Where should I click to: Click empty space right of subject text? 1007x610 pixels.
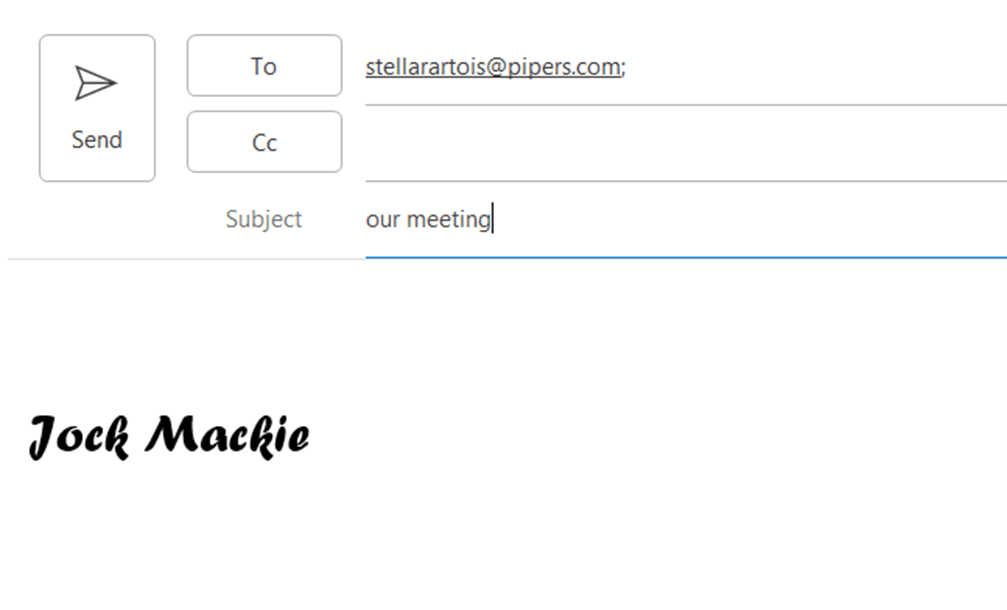click(745, 220)
